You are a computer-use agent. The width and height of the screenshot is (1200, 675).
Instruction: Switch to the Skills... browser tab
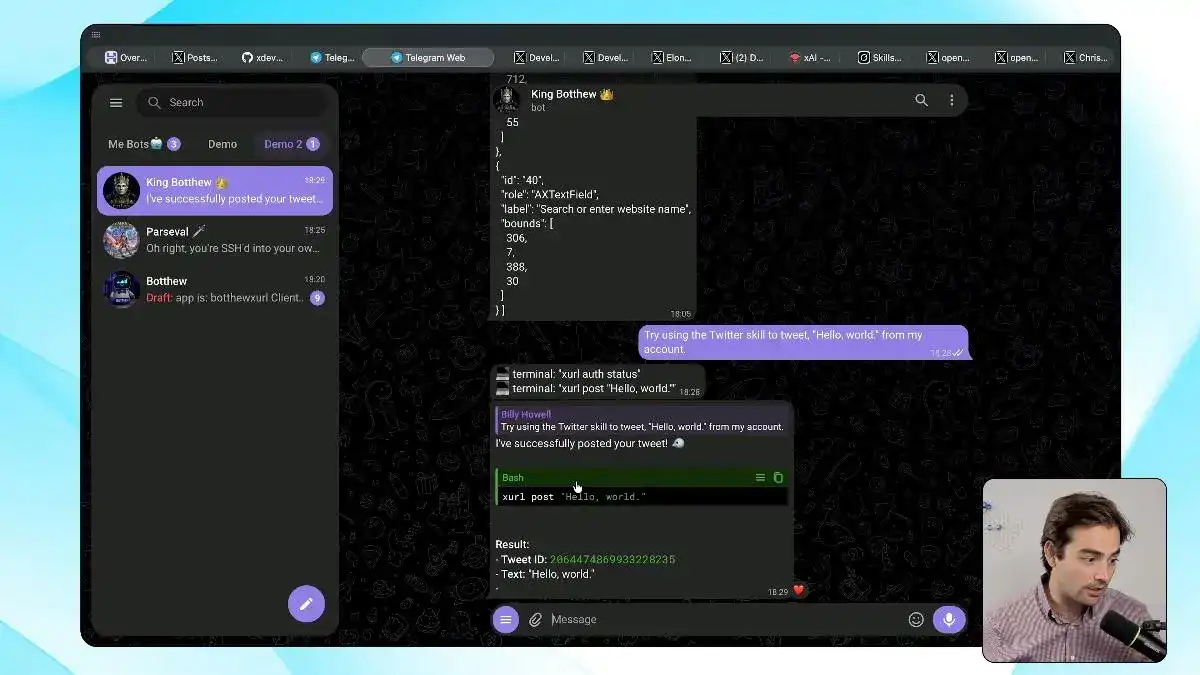point(879,58)
